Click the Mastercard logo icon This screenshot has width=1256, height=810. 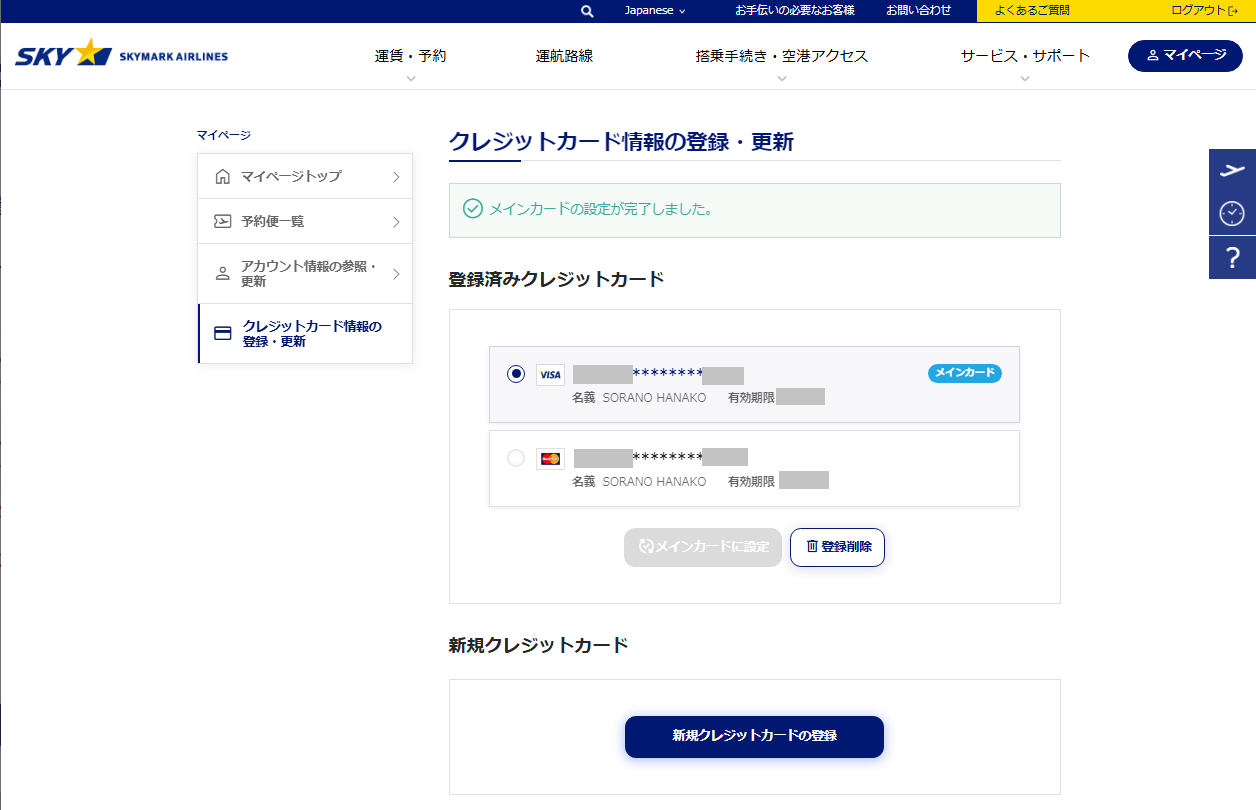click(x=550, y=459)
